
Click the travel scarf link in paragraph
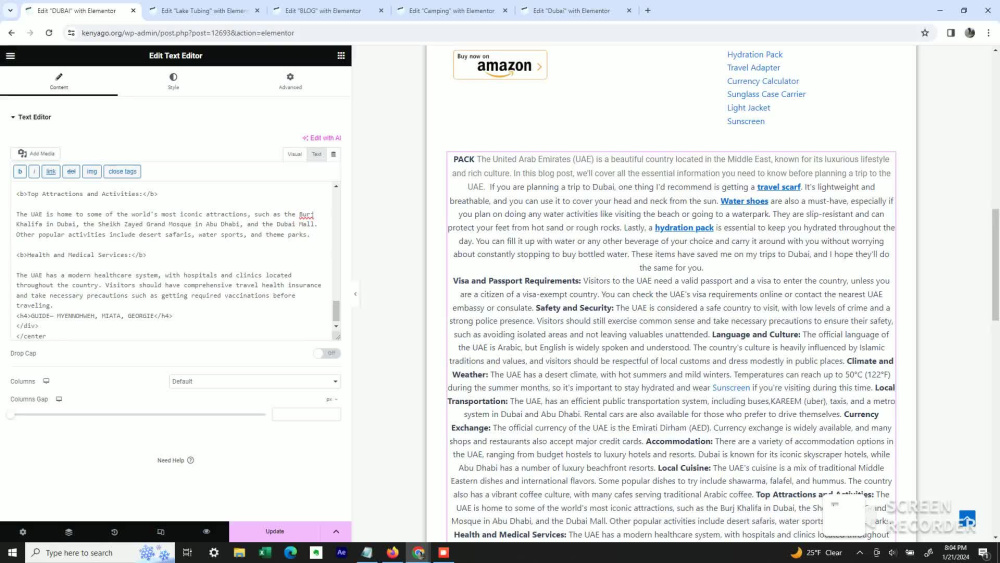click(778, 187)
